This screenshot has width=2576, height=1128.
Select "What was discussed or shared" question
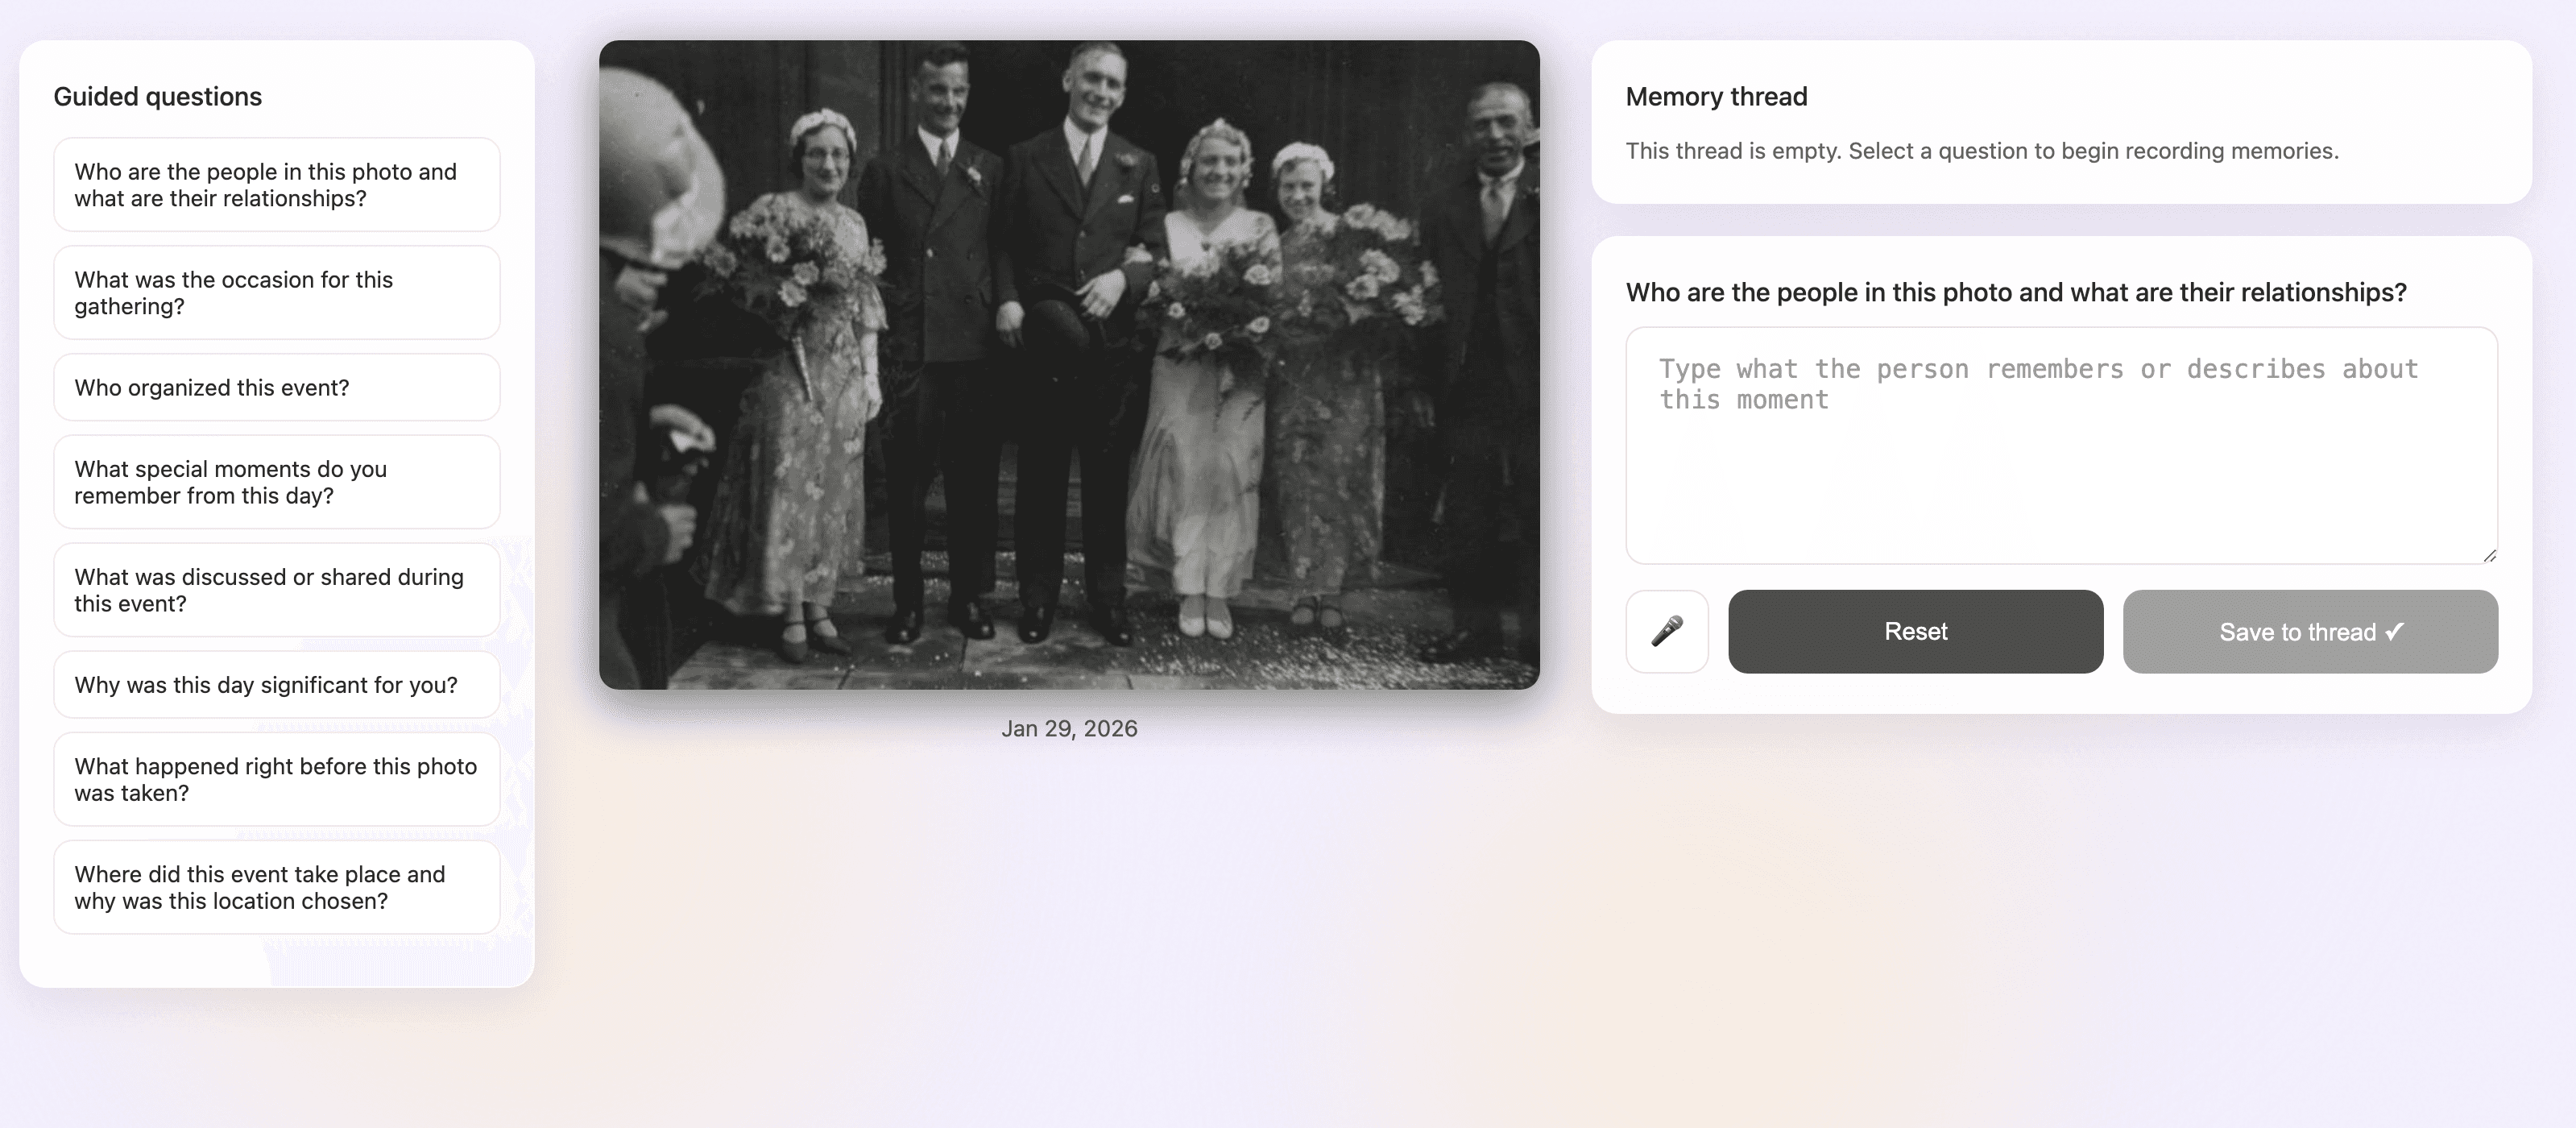[x=277, y=590]
